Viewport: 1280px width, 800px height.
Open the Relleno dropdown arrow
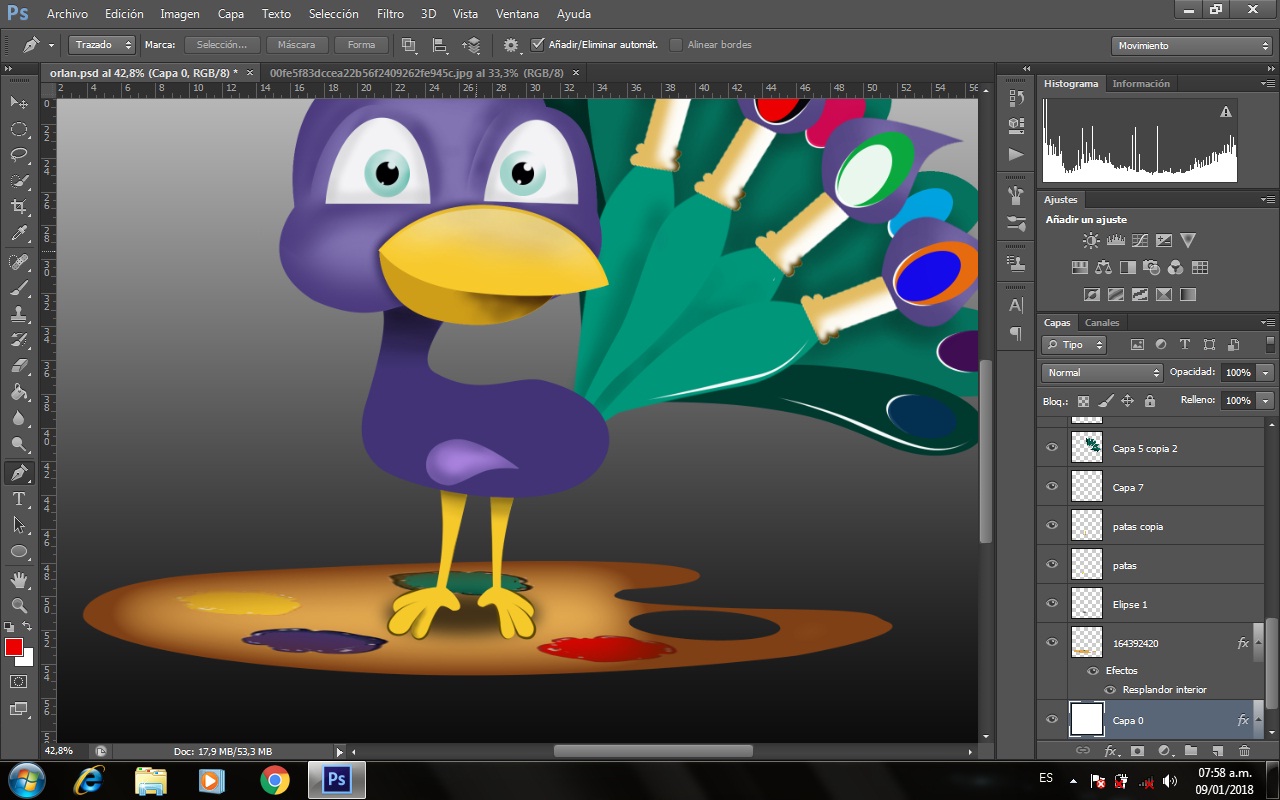pos(1265,400)
